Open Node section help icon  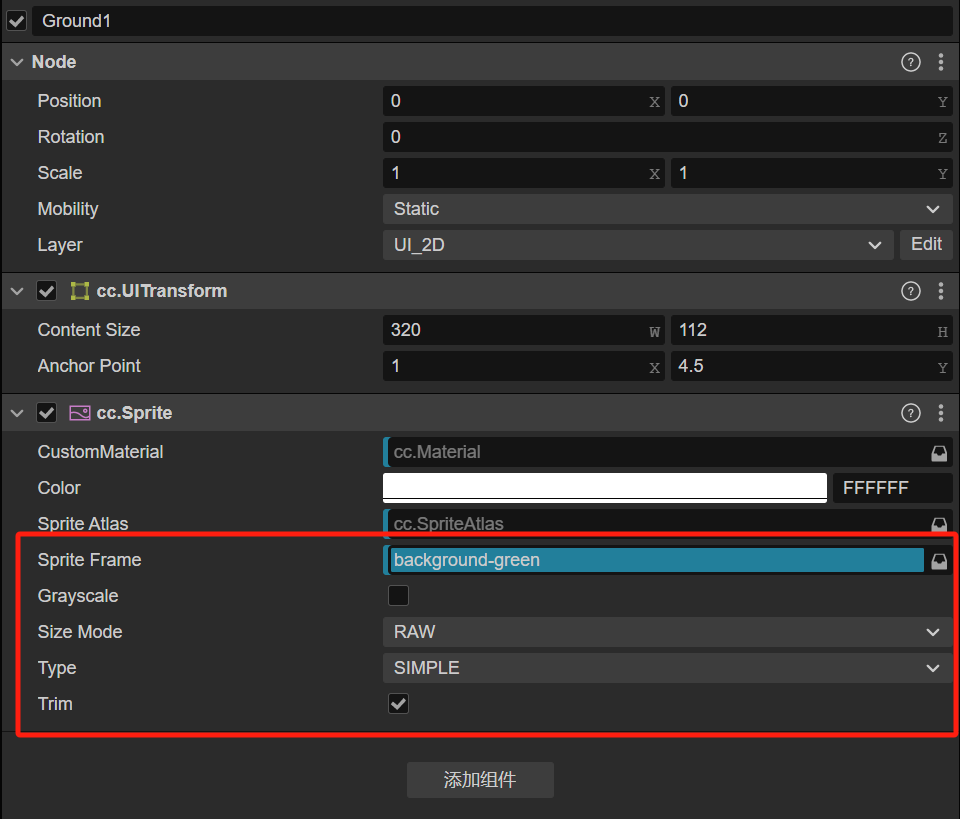(x=910, y=62)
